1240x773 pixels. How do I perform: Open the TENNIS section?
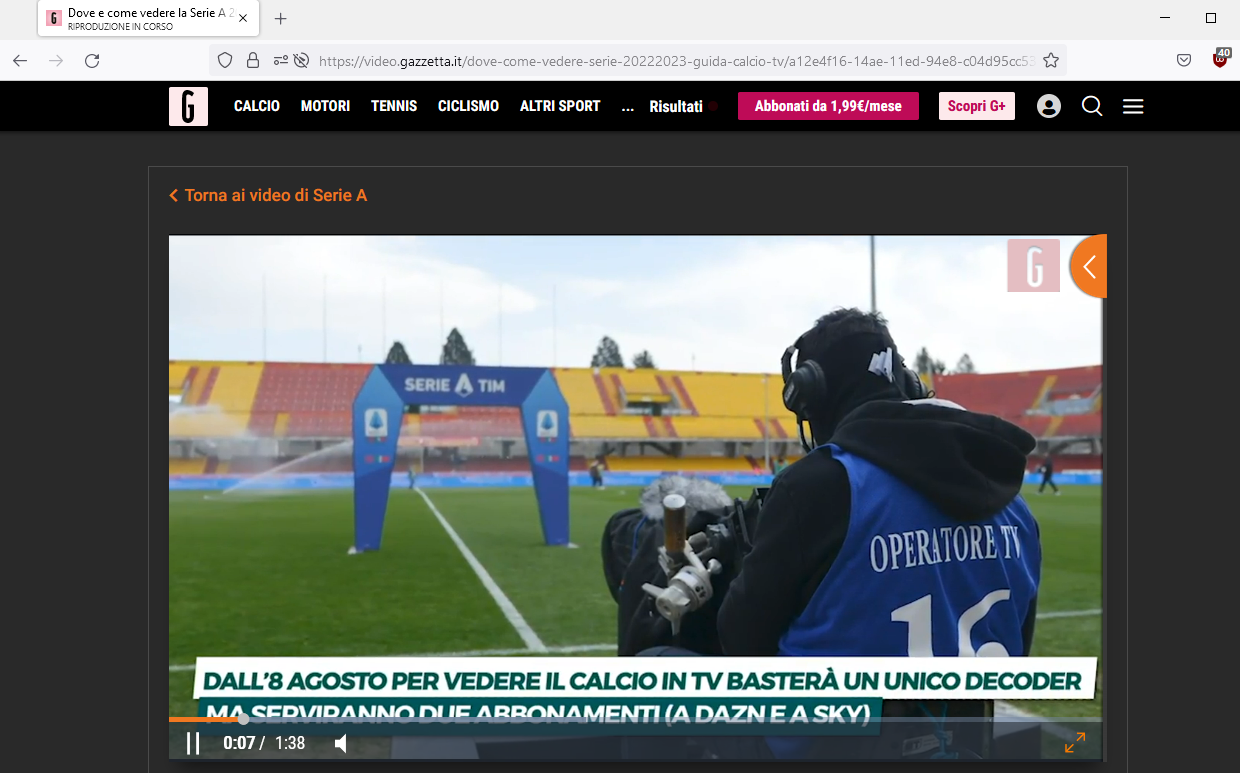click(x=394, y=106)
